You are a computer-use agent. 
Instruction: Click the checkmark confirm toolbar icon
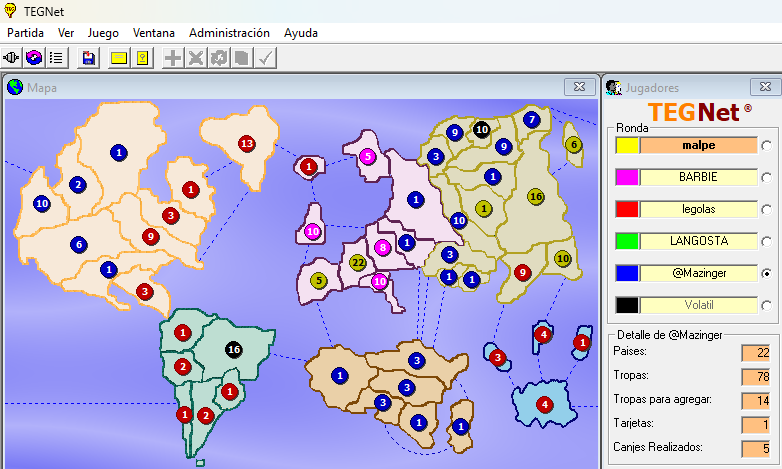pyautogui.click(x=265, y=58)
